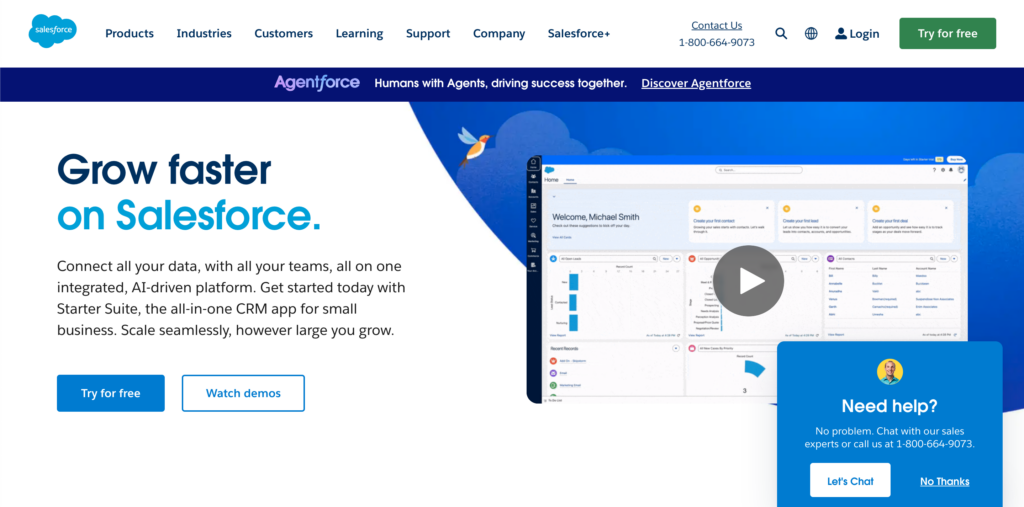Screen dimensions: 1024x507
Task: Follow the Discover Agentforce link
Action: pyautogui.click(x=696, y=83)
